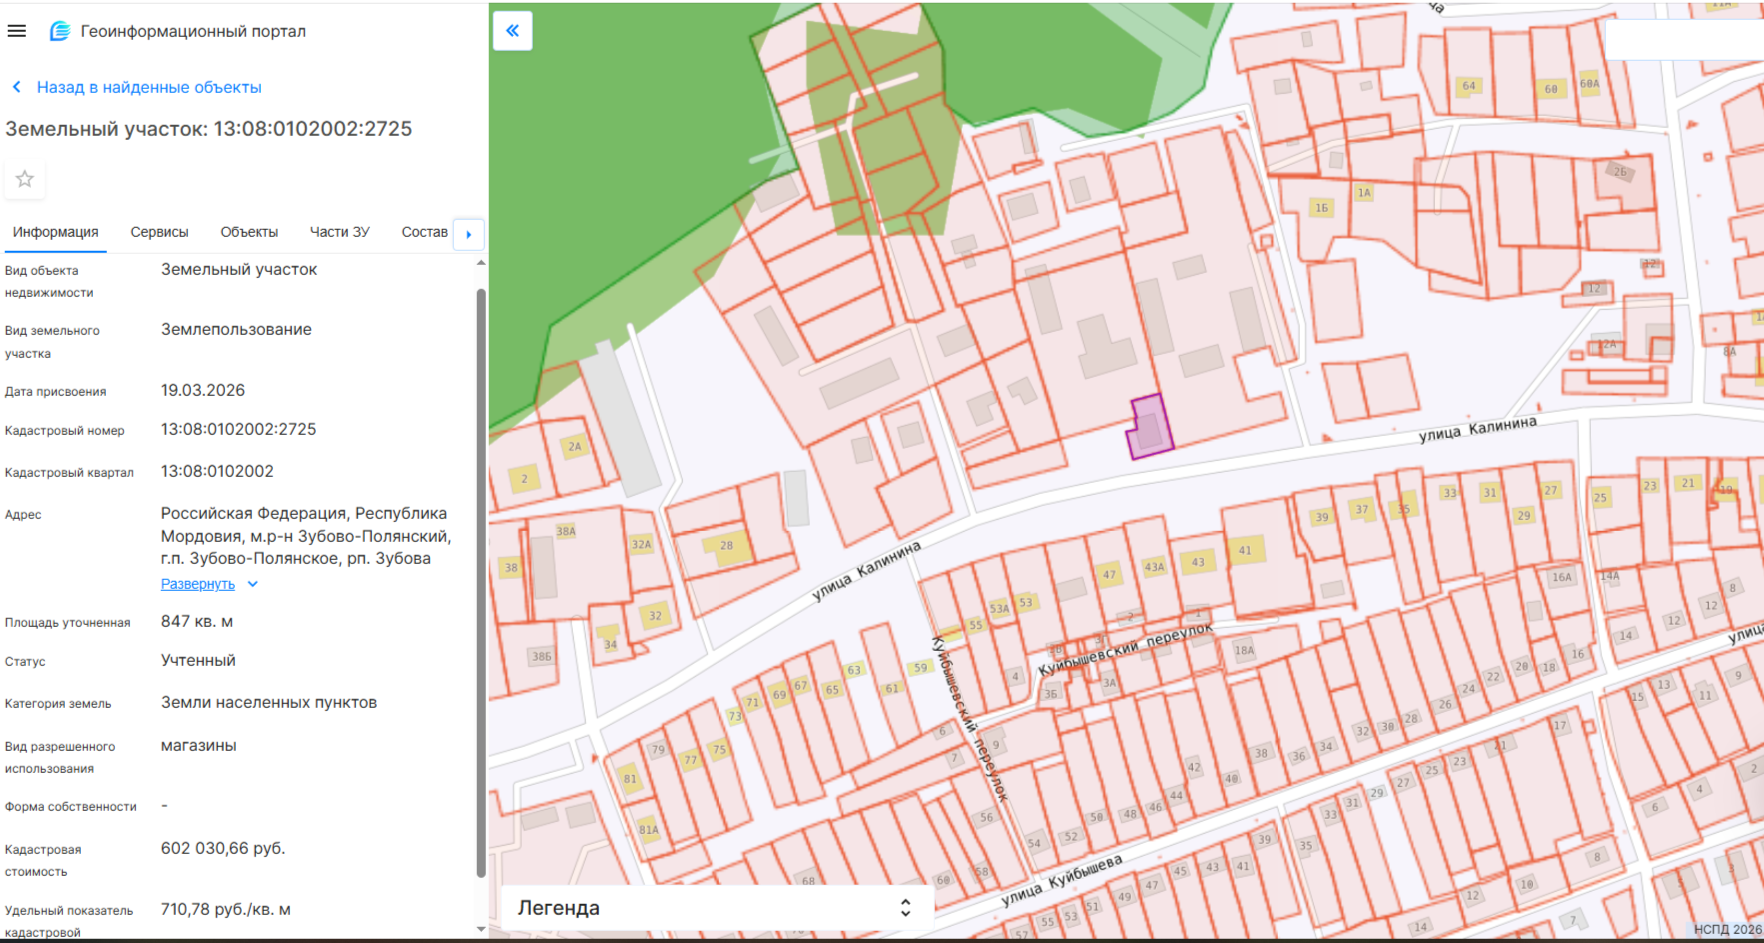1764x943 pixels.
Task: Select the Состав tab
Action: pyautogui.click(x=425, y=232)
